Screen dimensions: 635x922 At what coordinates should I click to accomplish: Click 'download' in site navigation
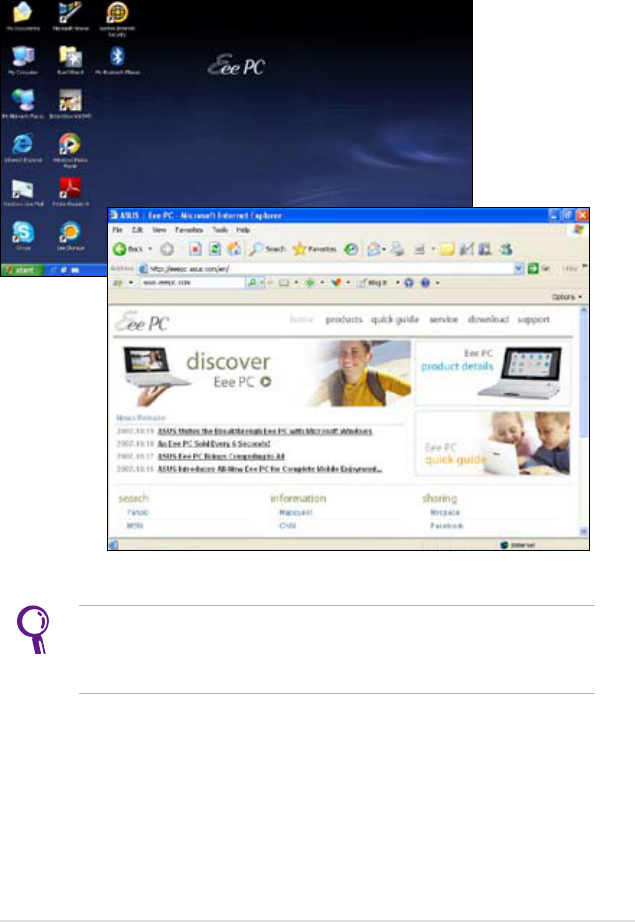(x=488, y=319)
